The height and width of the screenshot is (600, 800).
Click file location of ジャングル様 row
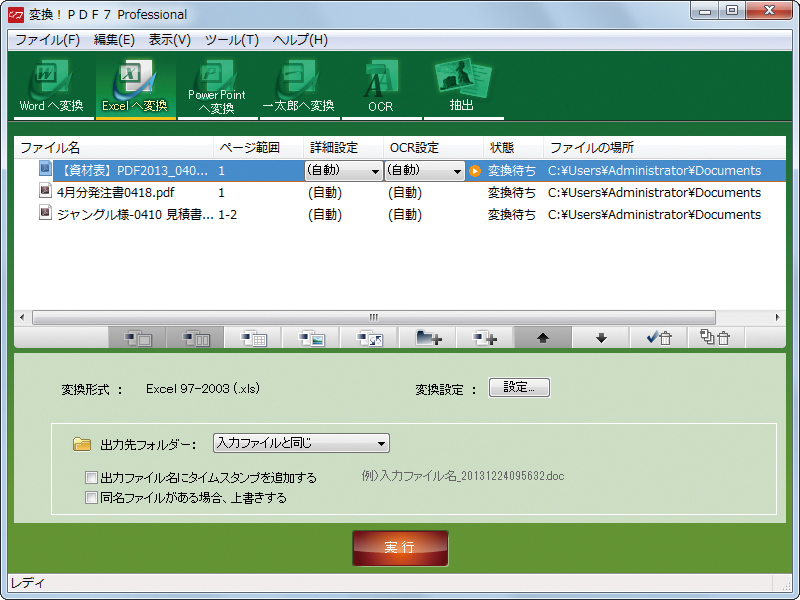pos(655,215)
